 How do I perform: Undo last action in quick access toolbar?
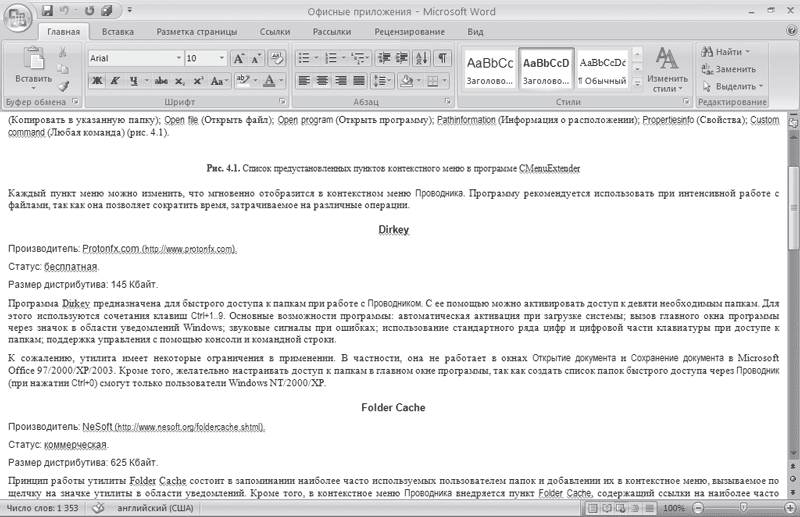[64, 10]
